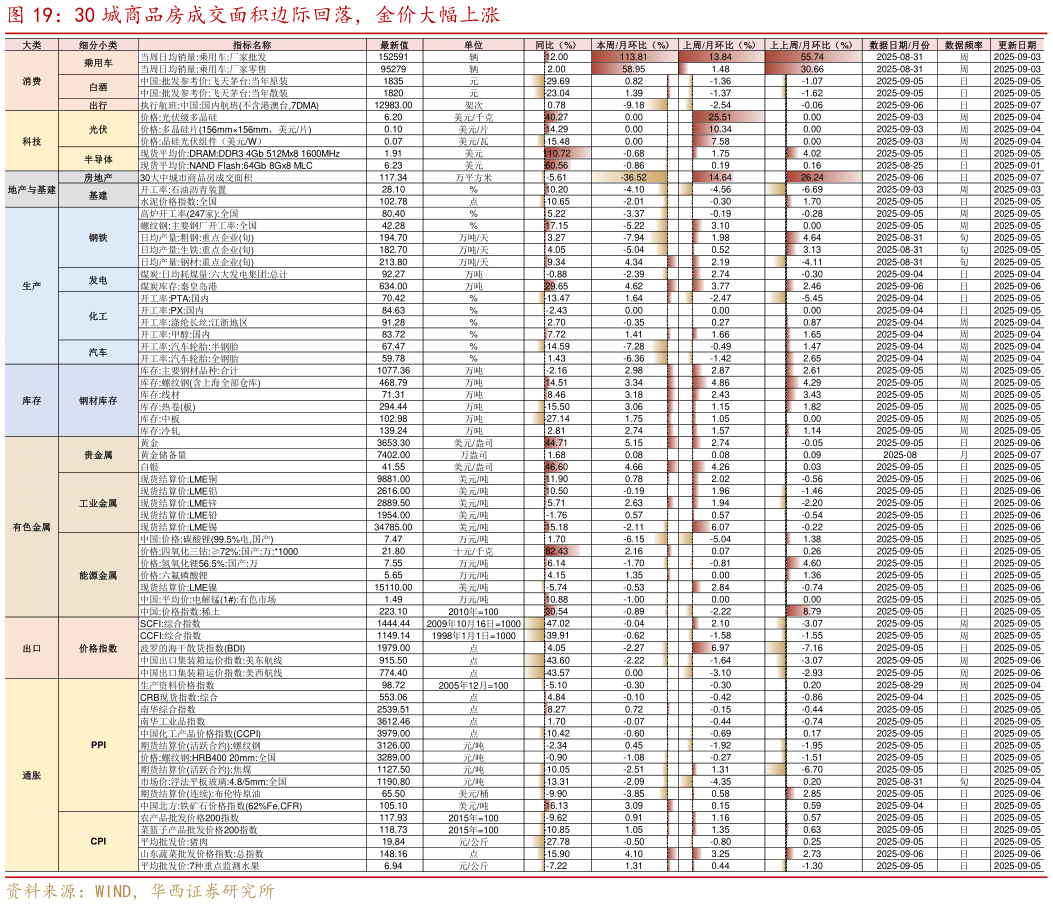Click the 细分小类 column header

click(98, 45)
